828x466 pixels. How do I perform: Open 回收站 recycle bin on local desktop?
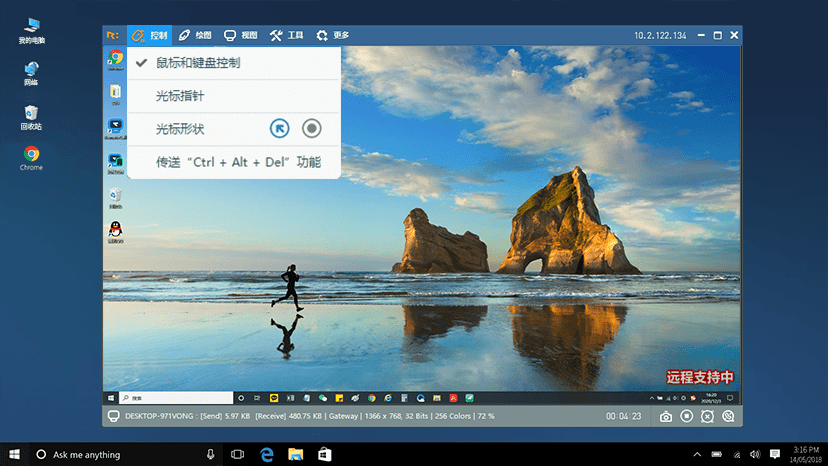pyautogui.click(x=31, y=117)
